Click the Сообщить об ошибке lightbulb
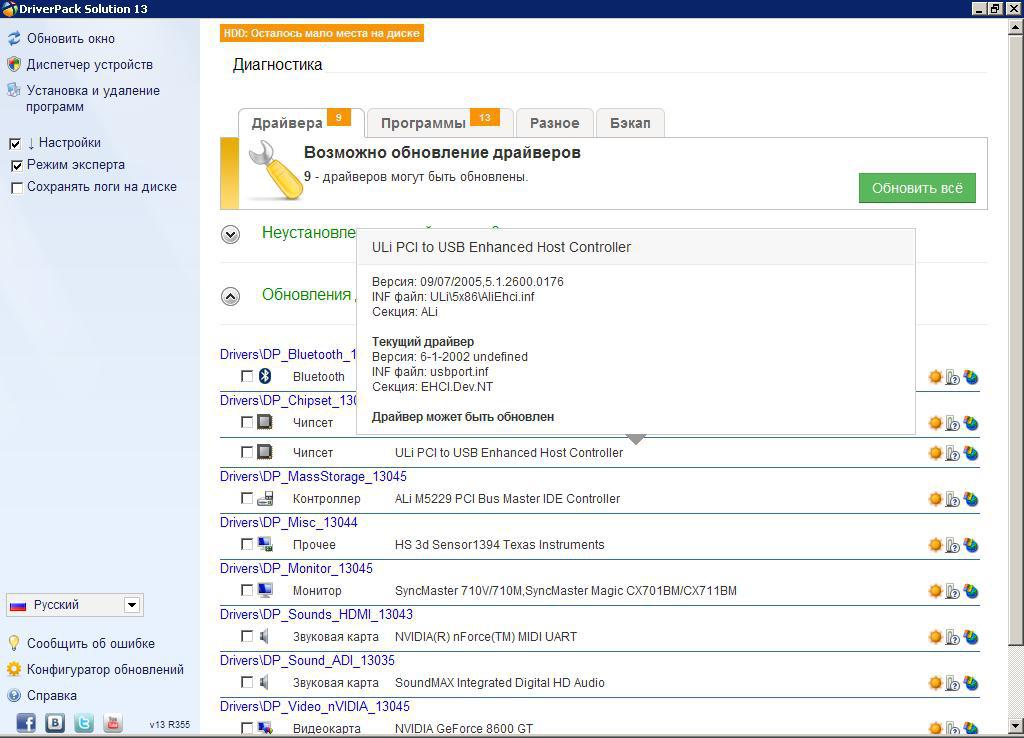1024x738 pixels. tap(14, 643)
